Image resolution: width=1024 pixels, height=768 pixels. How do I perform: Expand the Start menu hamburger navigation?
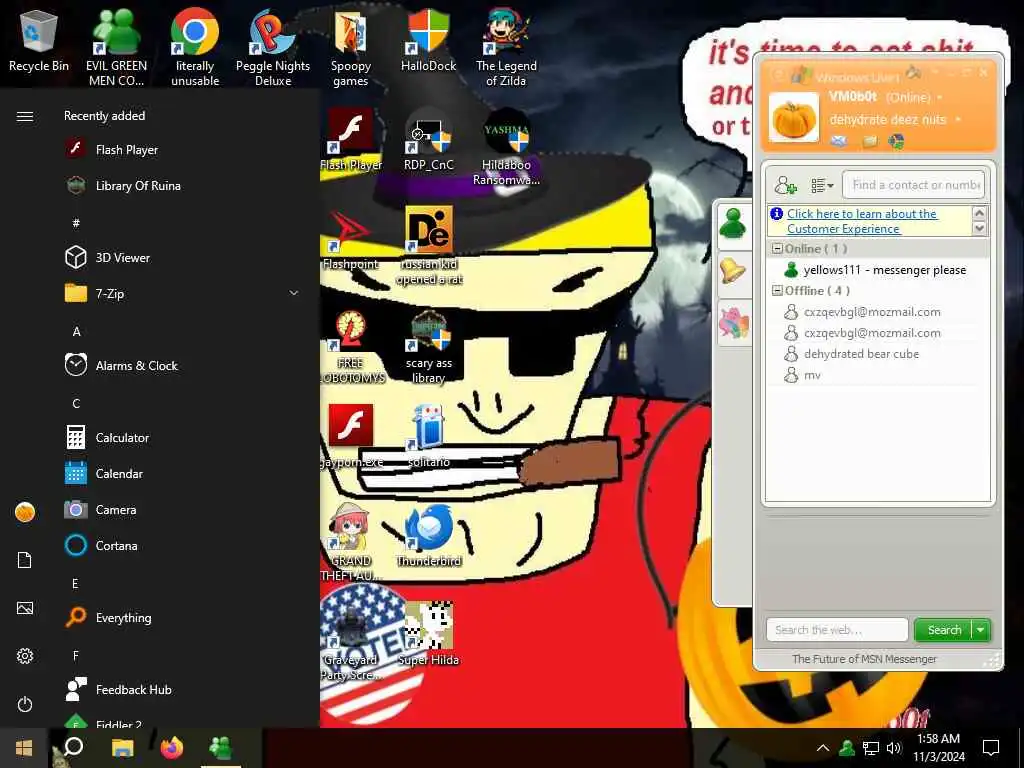25,116
